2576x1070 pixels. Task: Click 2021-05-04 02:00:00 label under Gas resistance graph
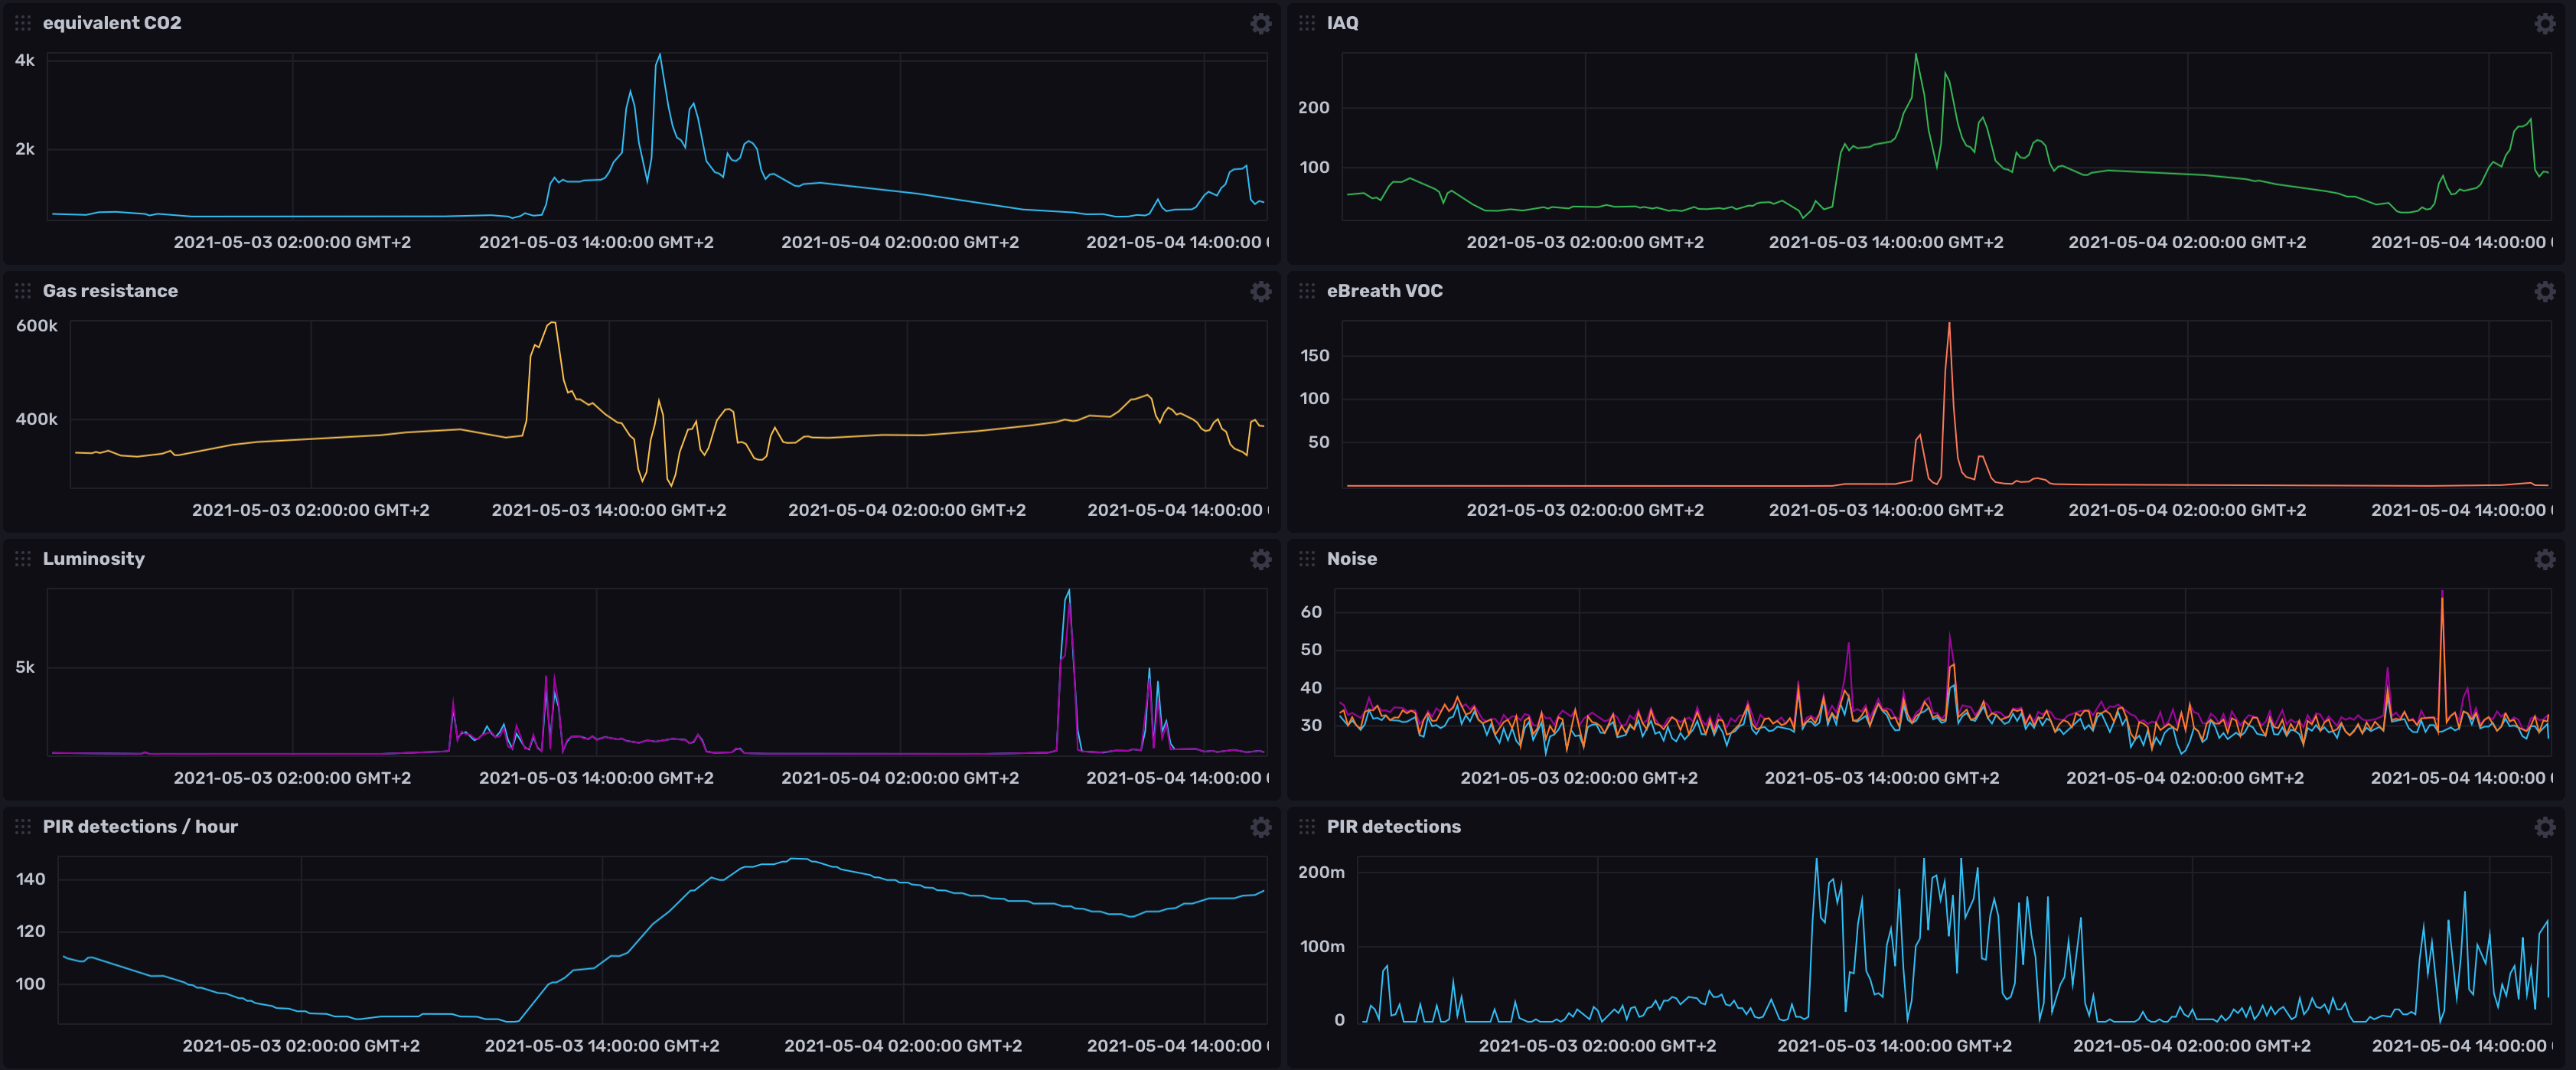click(907, 510)
